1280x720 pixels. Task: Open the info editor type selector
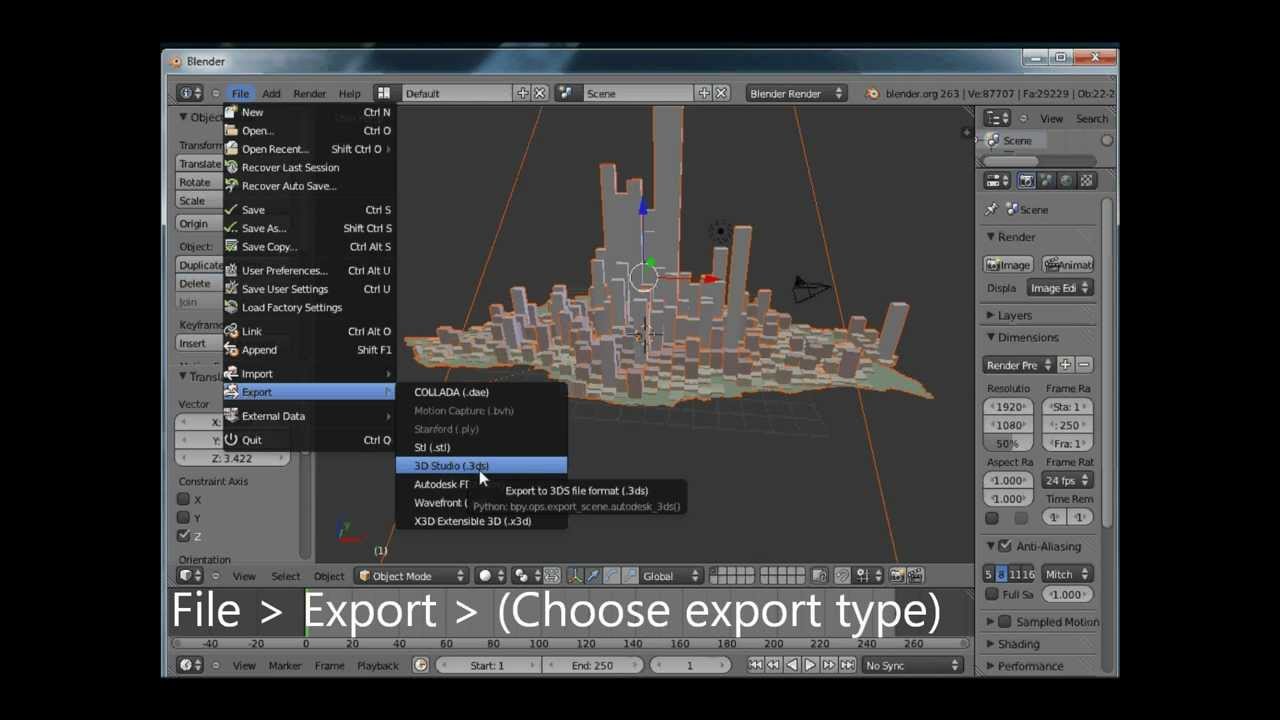click(x=189, y=93)
